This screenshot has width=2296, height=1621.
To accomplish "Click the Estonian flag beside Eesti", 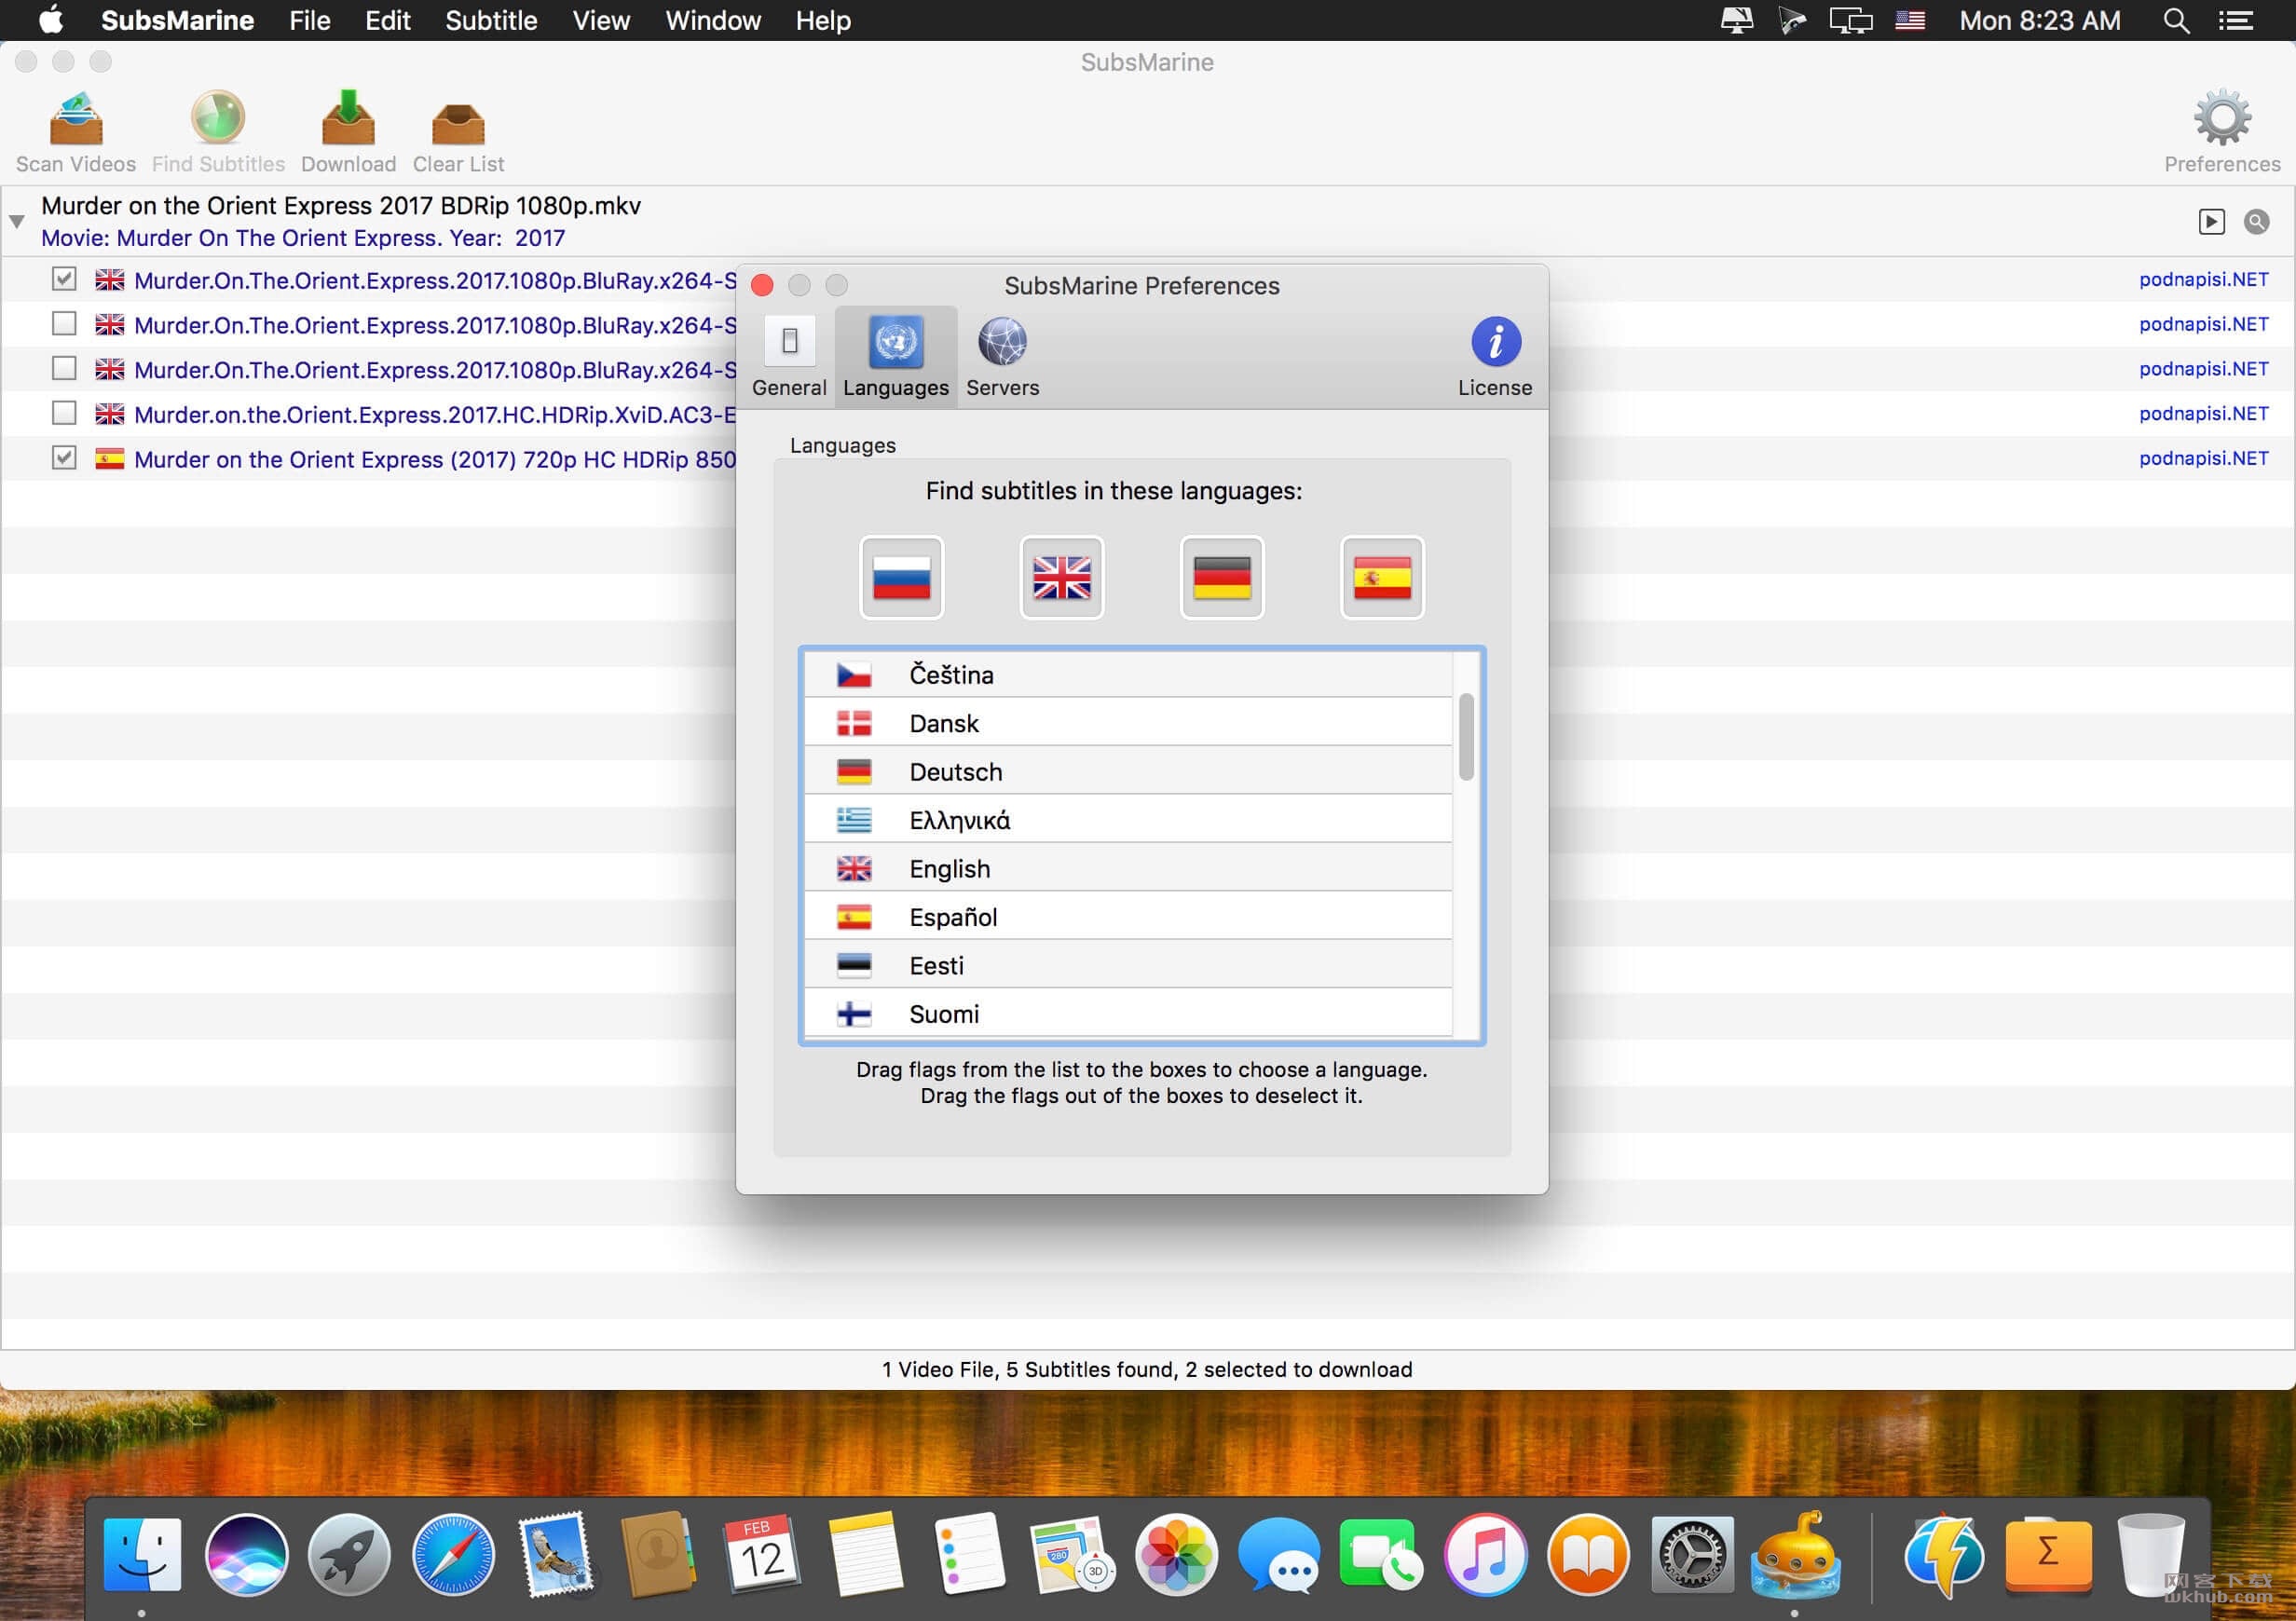I will tap(853, 966).
